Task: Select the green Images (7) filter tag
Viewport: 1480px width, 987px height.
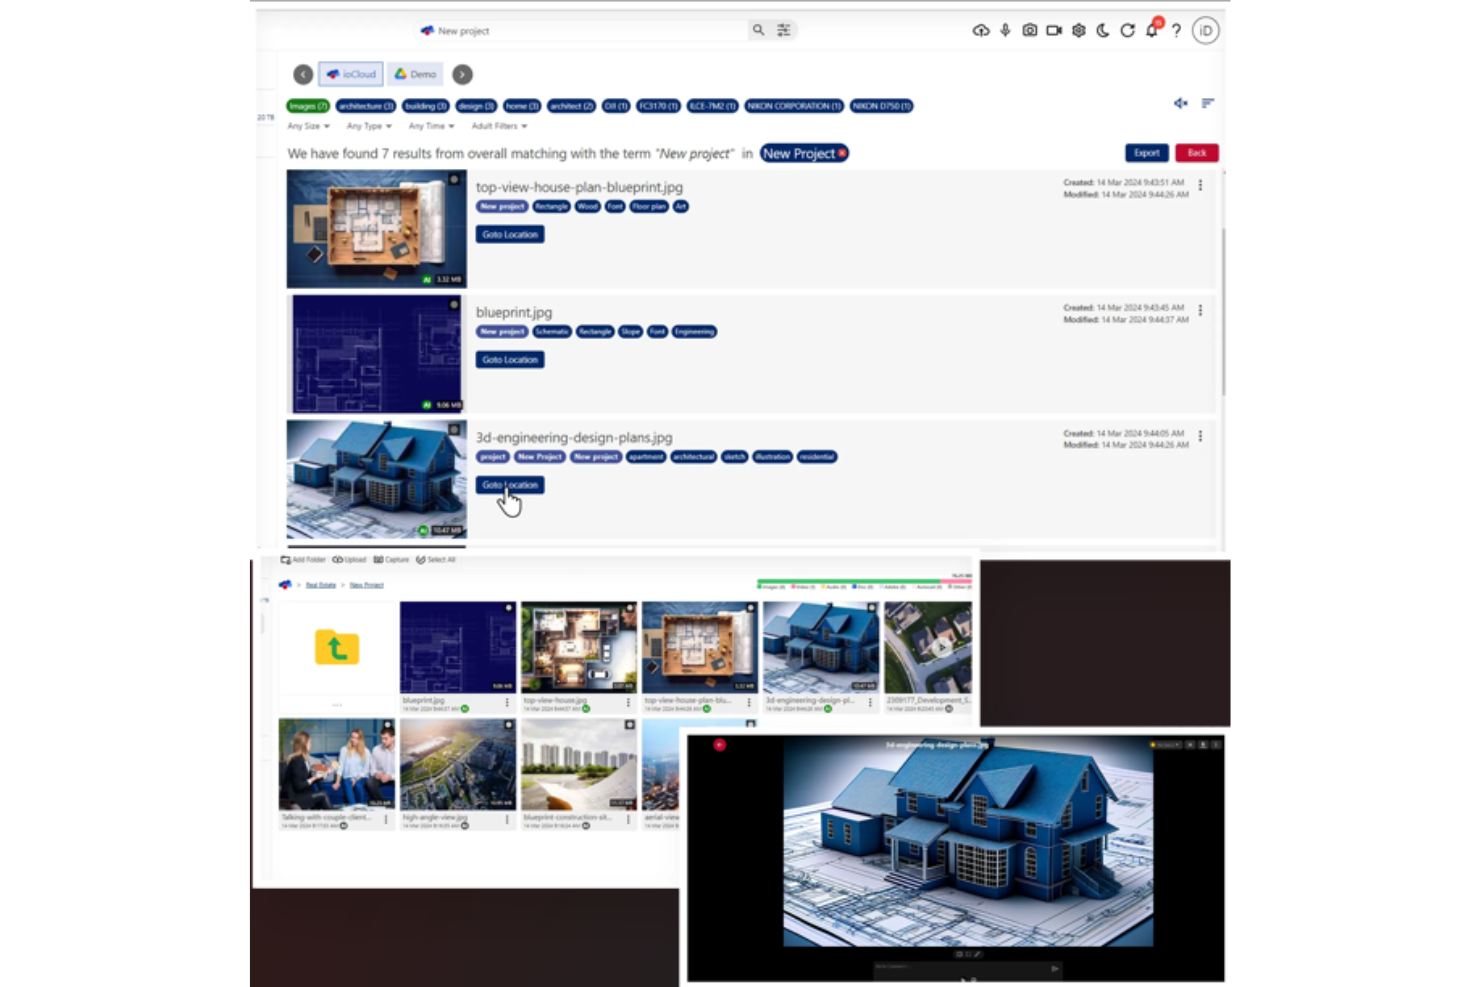Action: pos(308,106)
